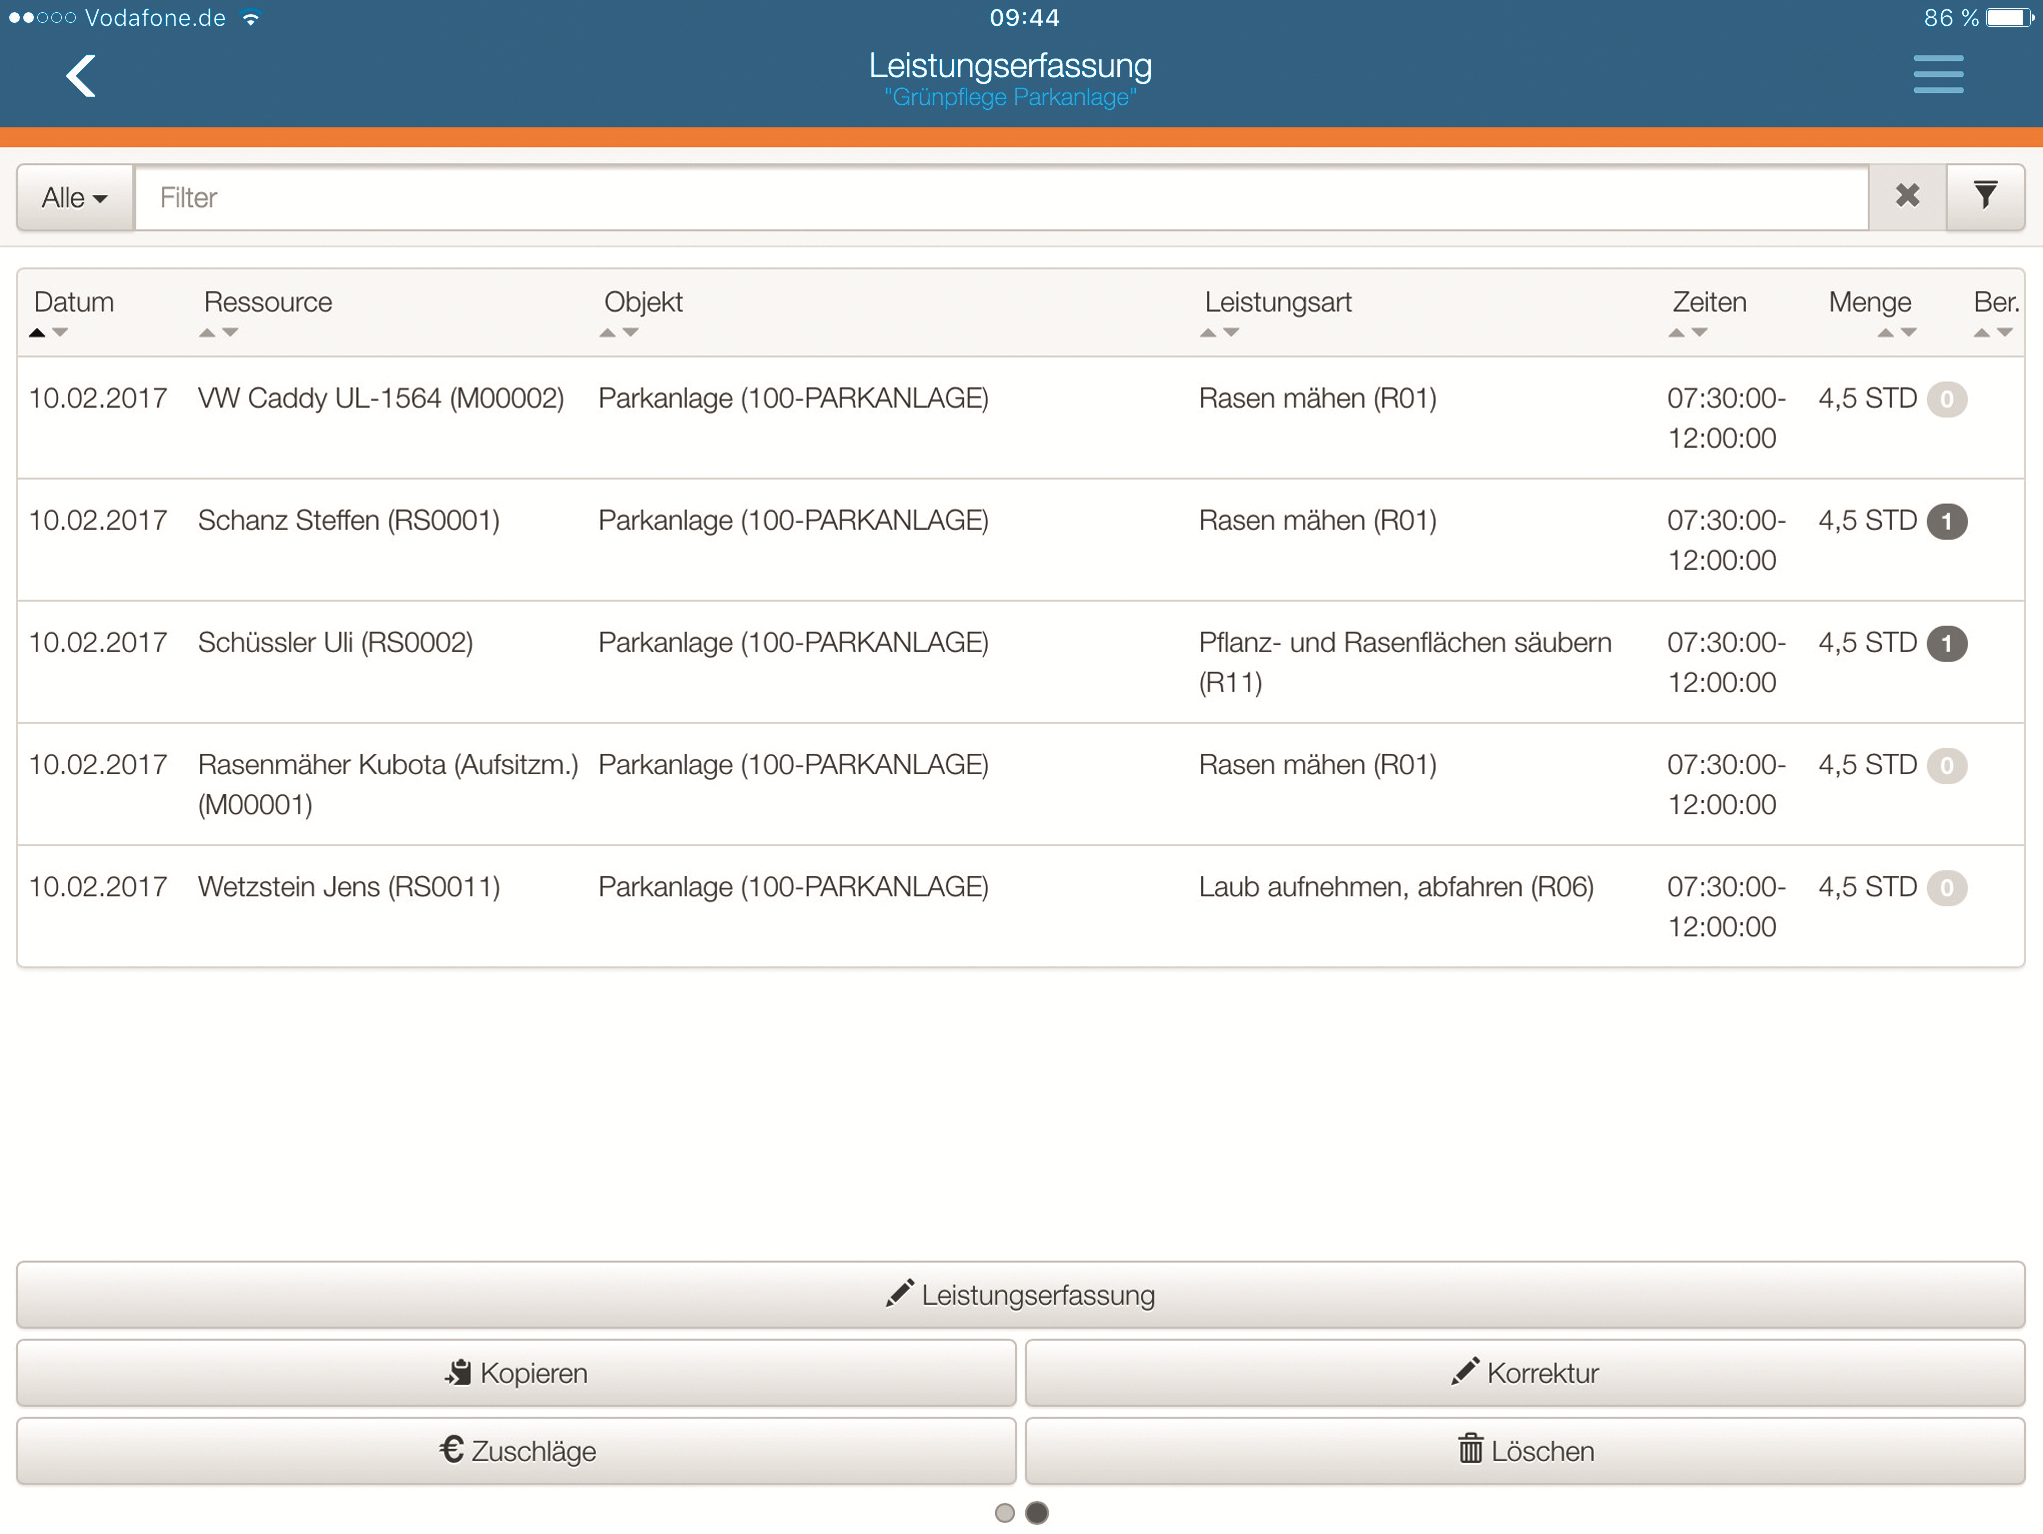Sort by Ressource column arrows
This screenshot has height=1534, width=2043.
click(x=218, y=332)
